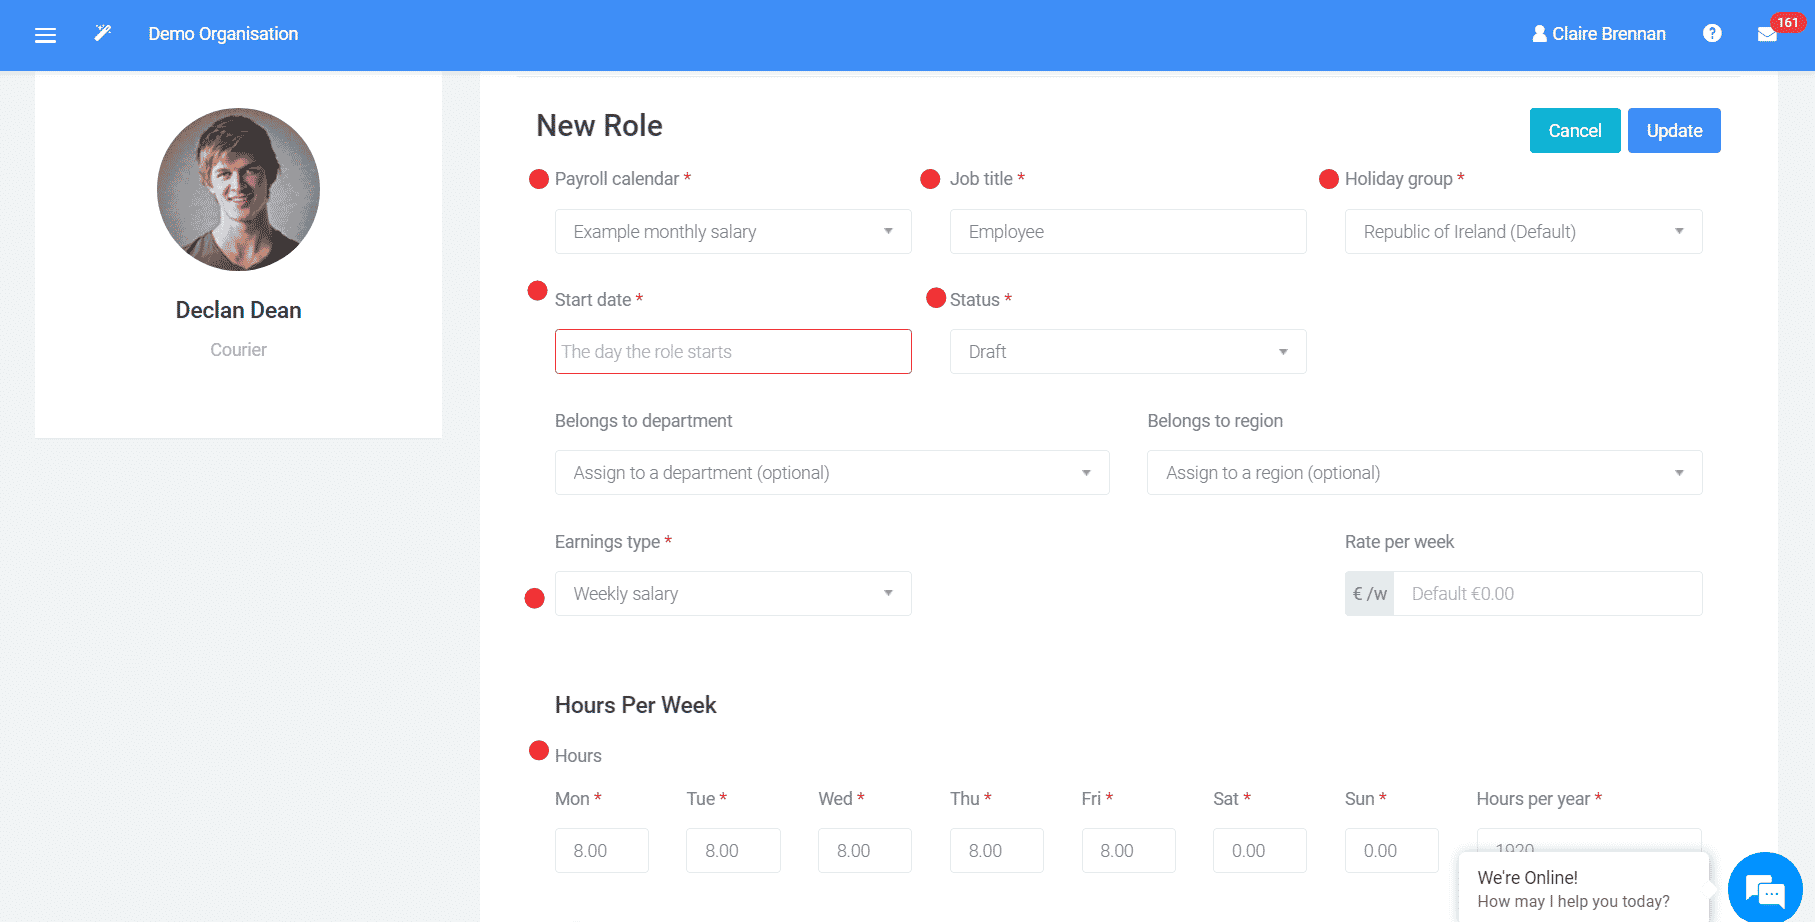1815x922 pixels.
Task: Select the Demo Organisation title in the header
Action: click(223, 33)
